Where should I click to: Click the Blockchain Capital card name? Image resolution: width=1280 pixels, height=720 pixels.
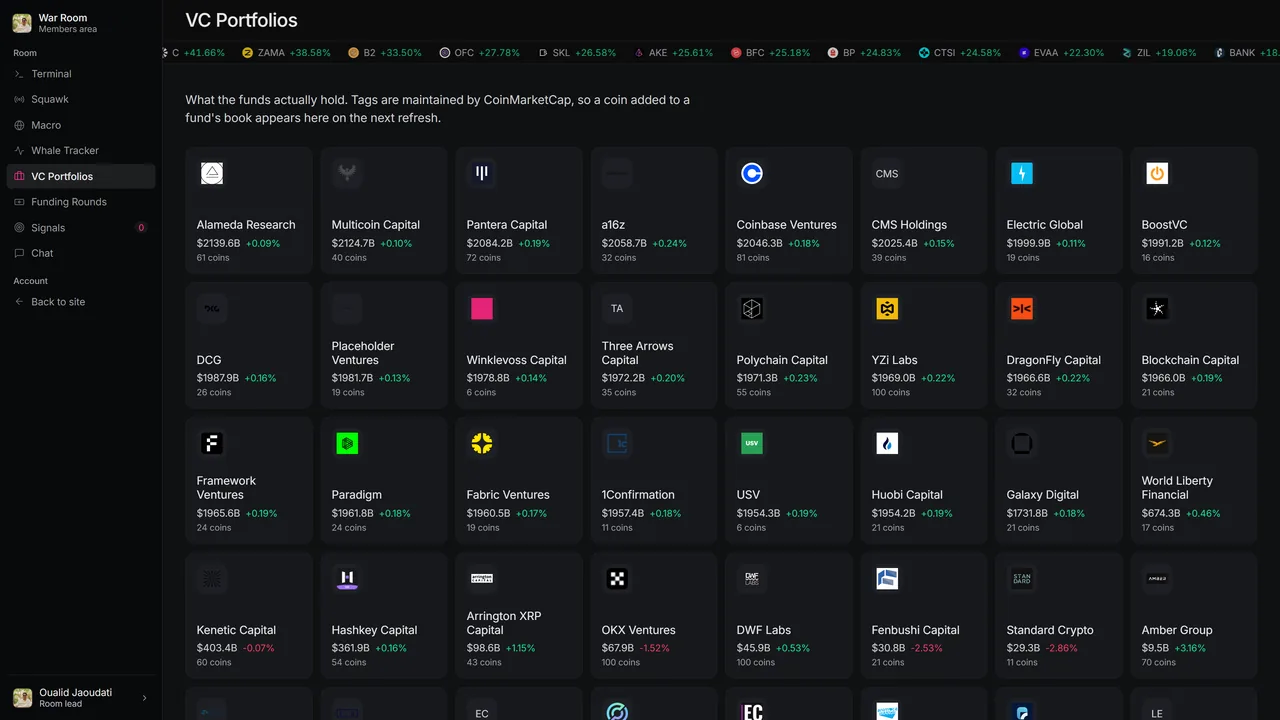[1190, 360]
